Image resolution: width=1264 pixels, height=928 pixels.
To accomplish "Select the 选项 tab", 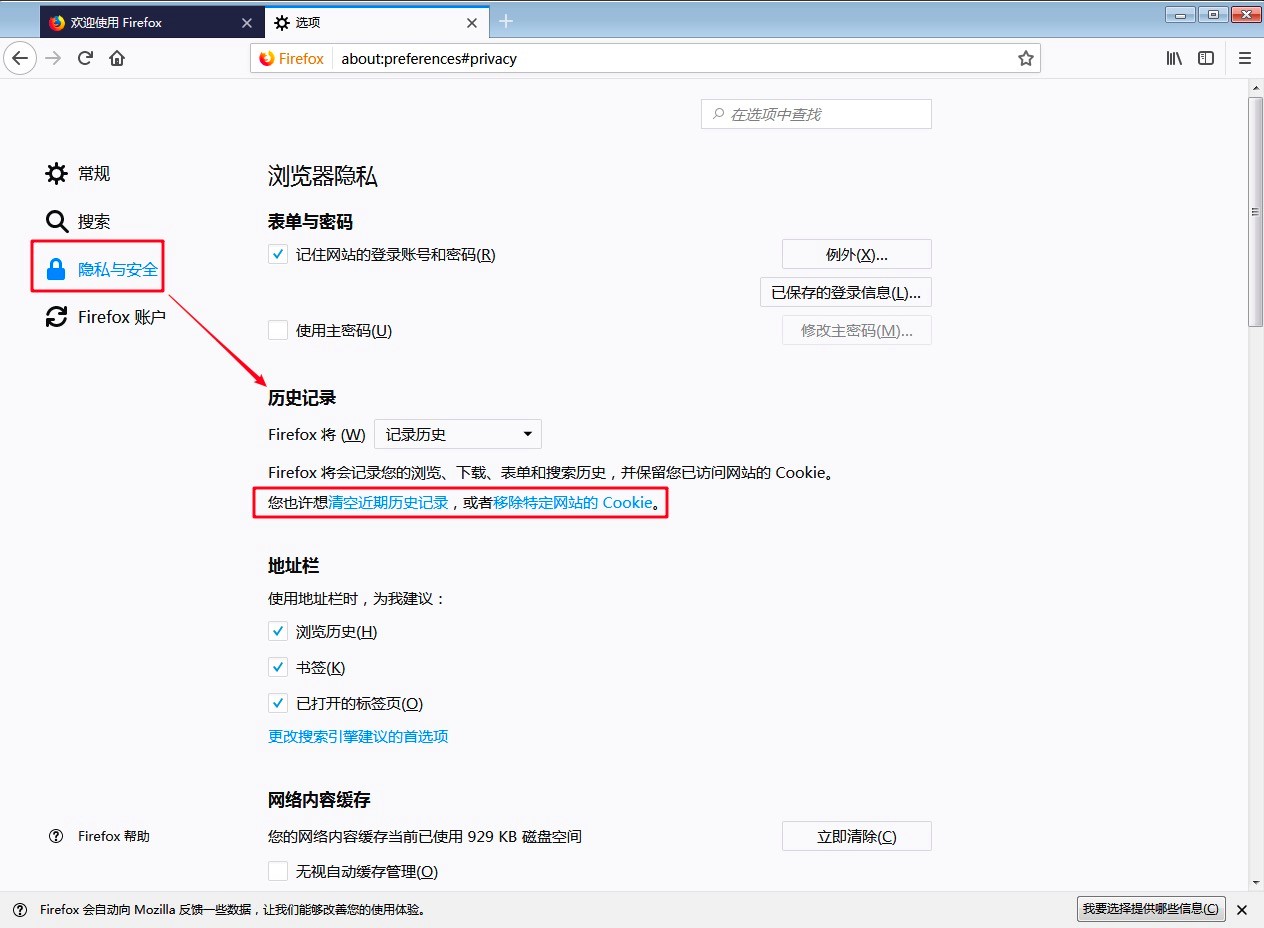I will tap(377, 22).
